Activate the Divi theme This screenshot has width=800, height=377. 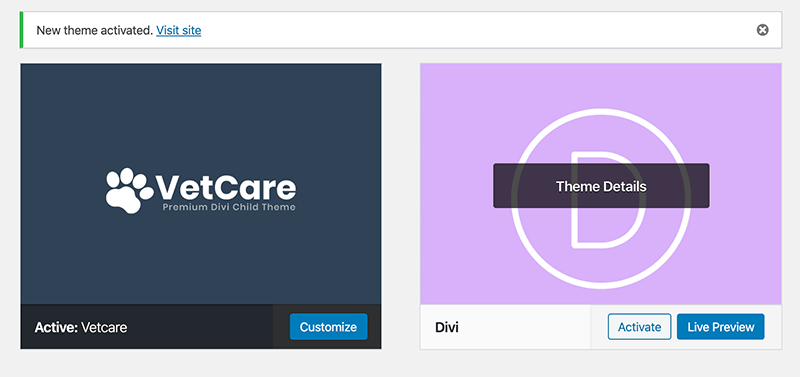click(639, 326)
